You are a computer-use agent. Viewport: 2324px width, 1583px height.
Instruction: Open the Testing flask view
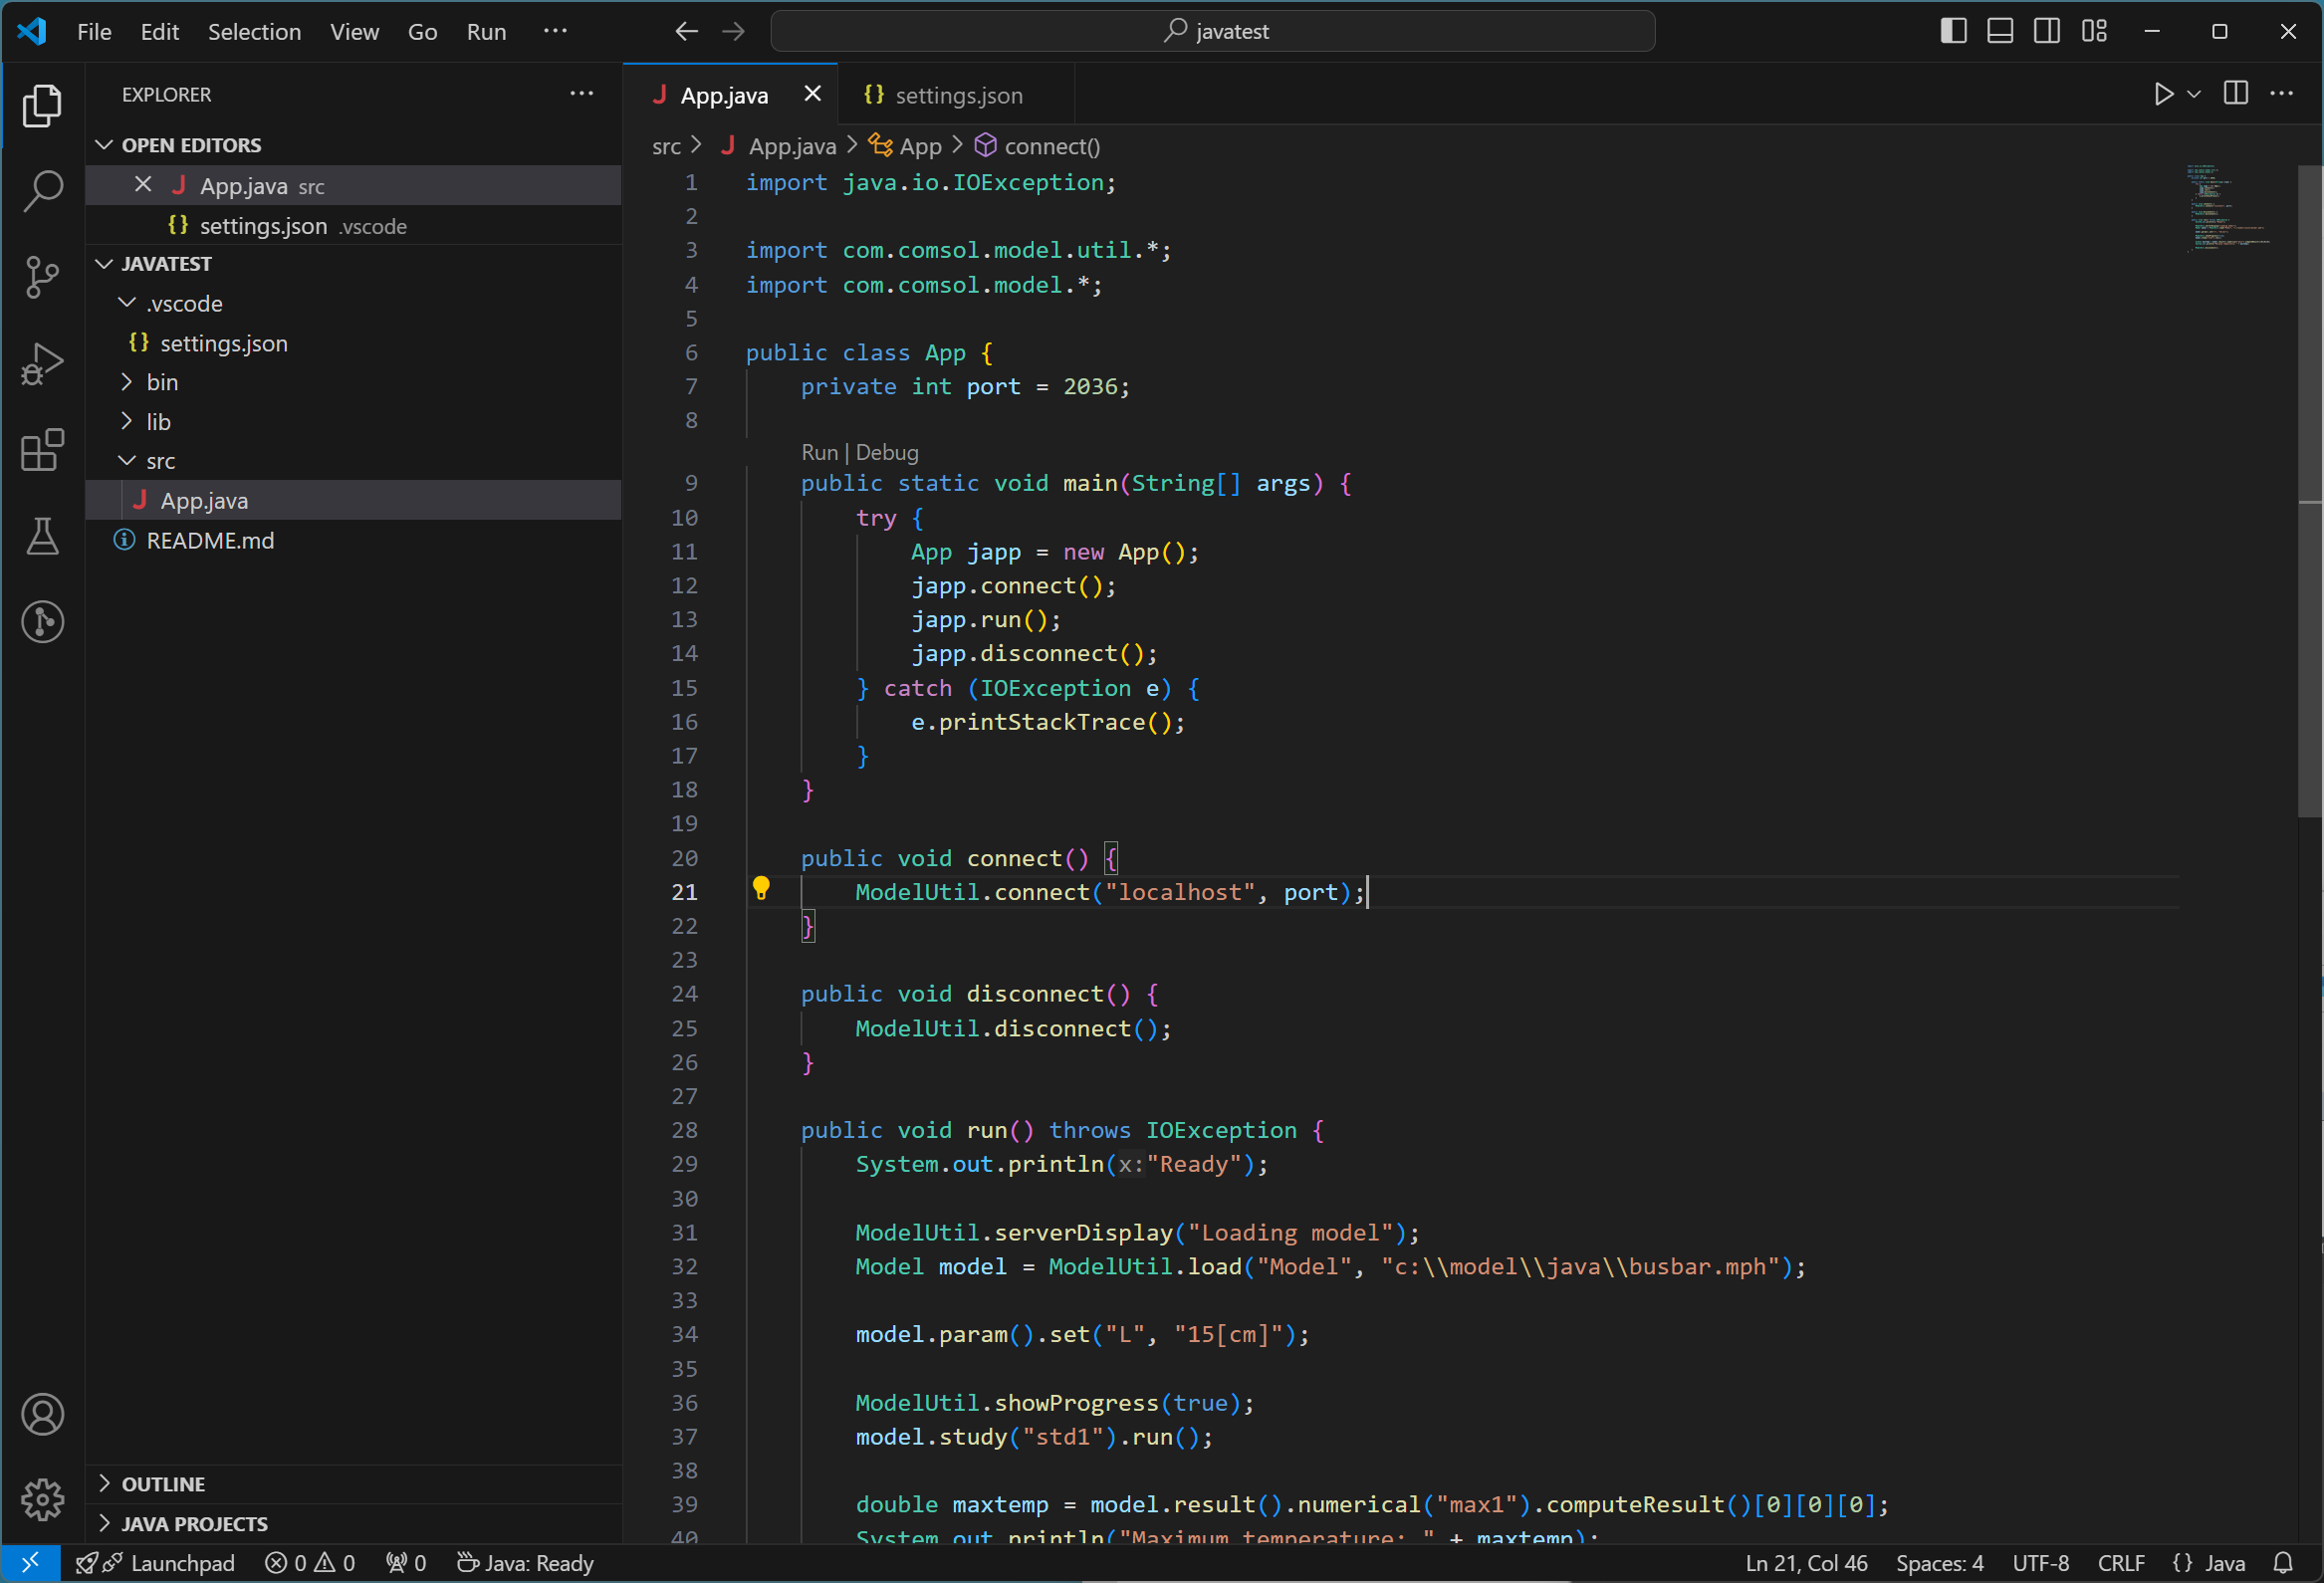[x=42, y=537]
